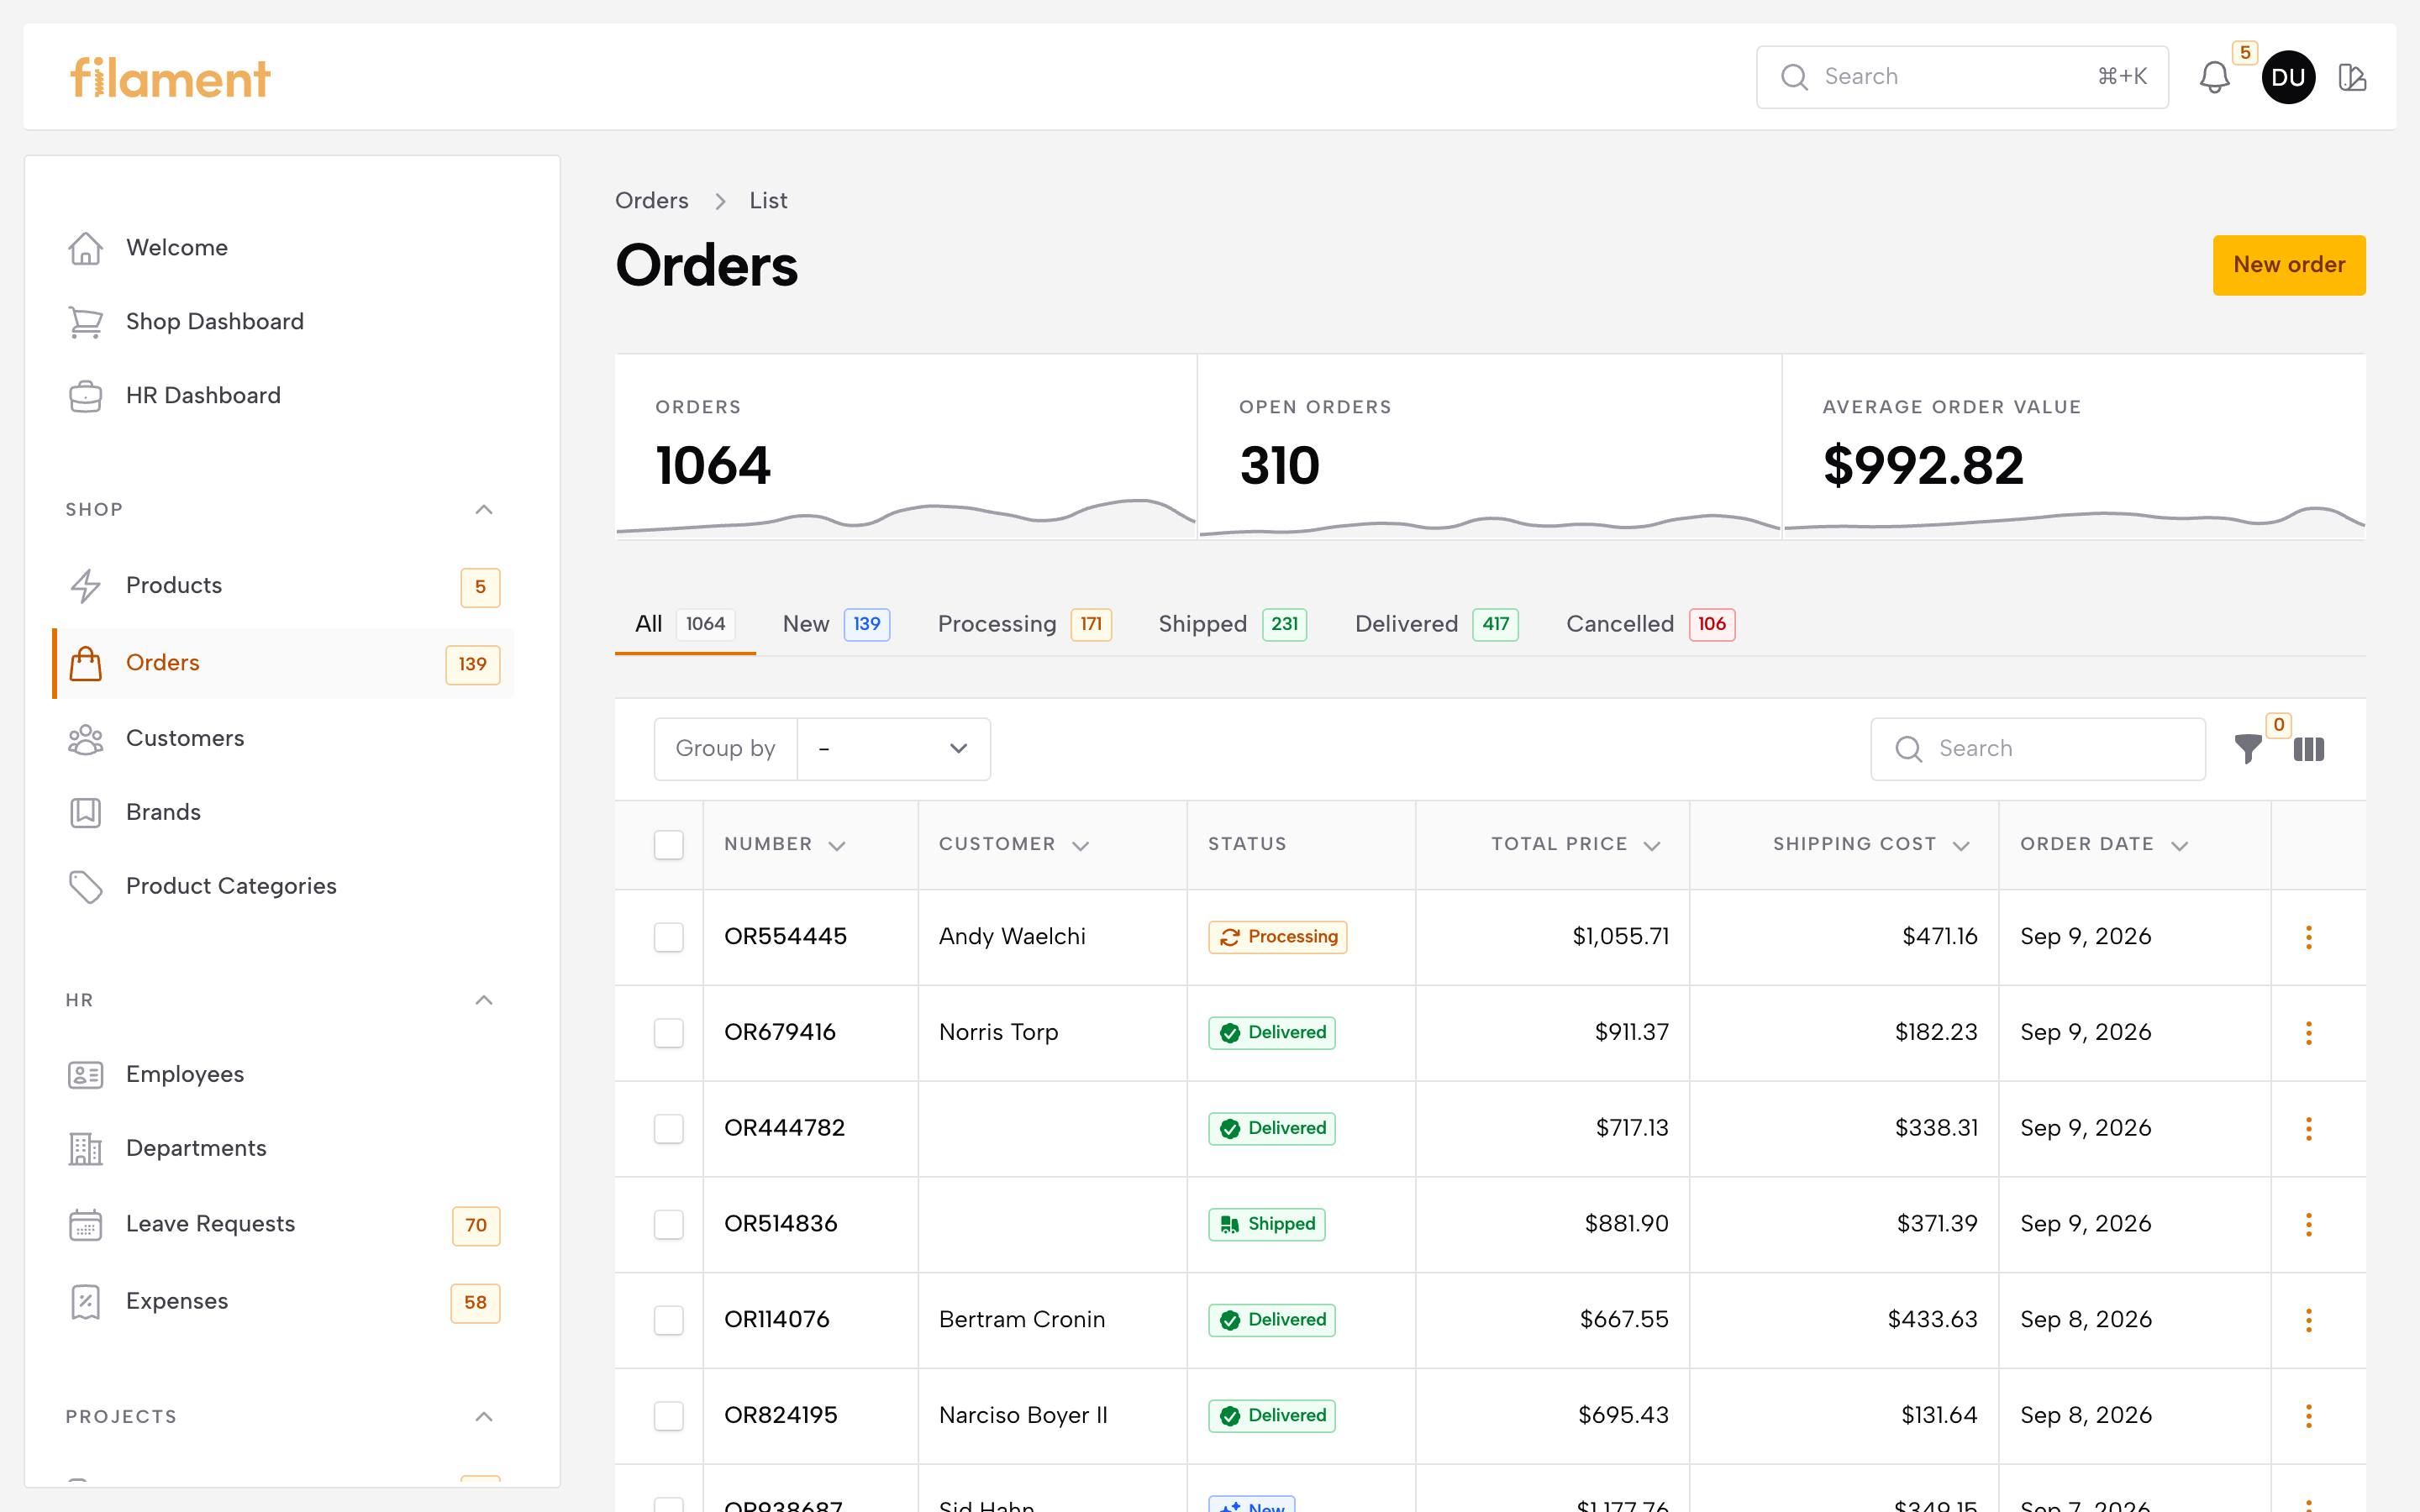Switch to the Delivered orders tab

click(1436, 625)
